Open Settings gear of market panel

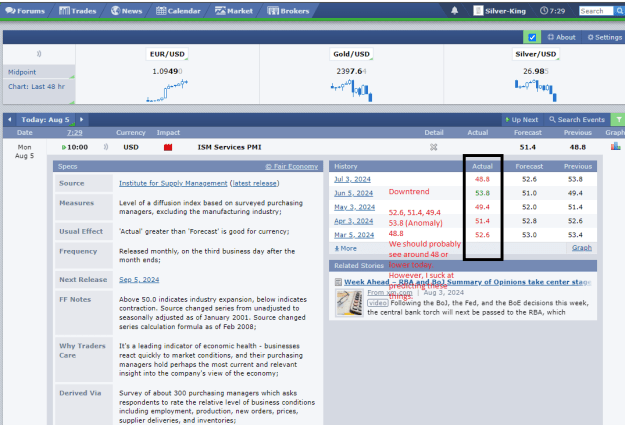(x=605, y=37)
